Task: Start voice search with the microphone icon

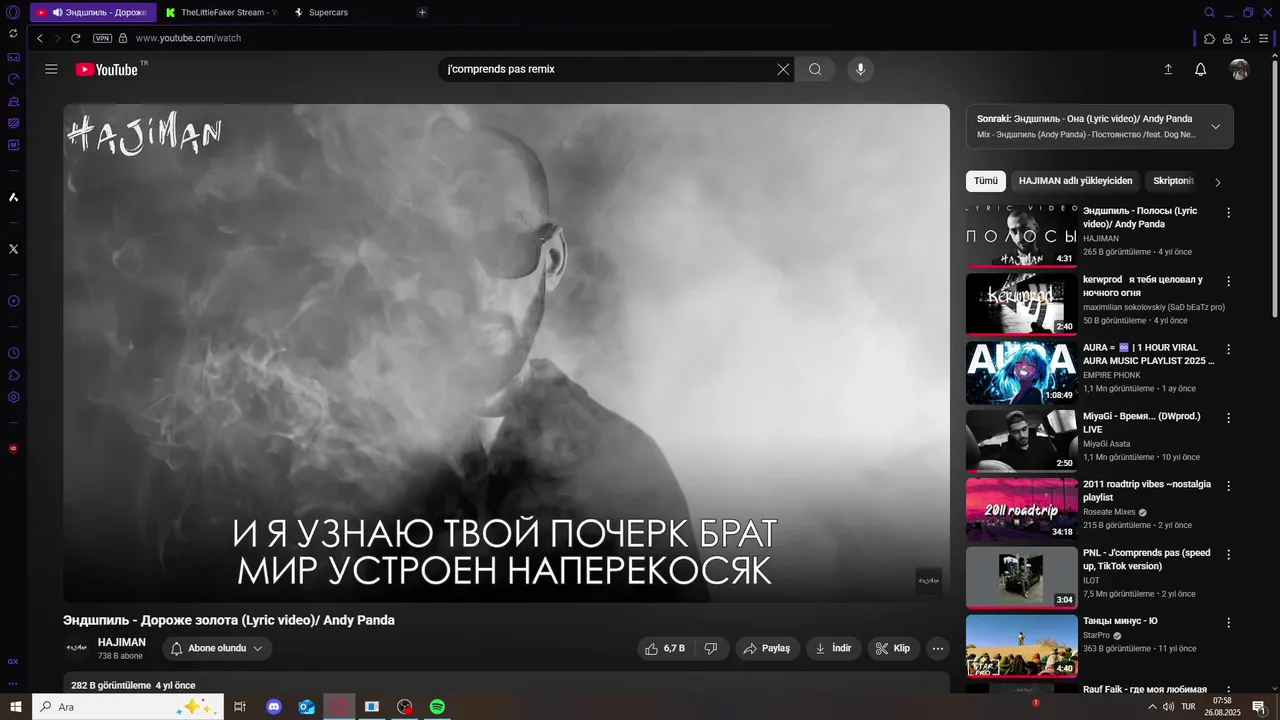Action: [x=860, y=69]
